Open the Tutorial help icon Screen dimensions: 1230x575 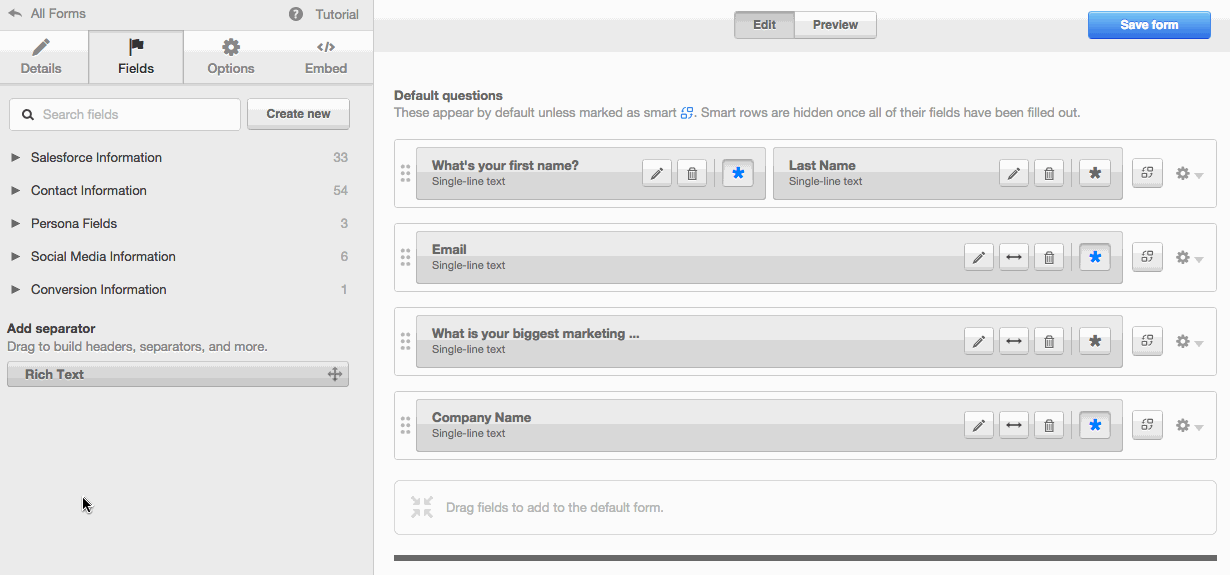coord(296,14)
